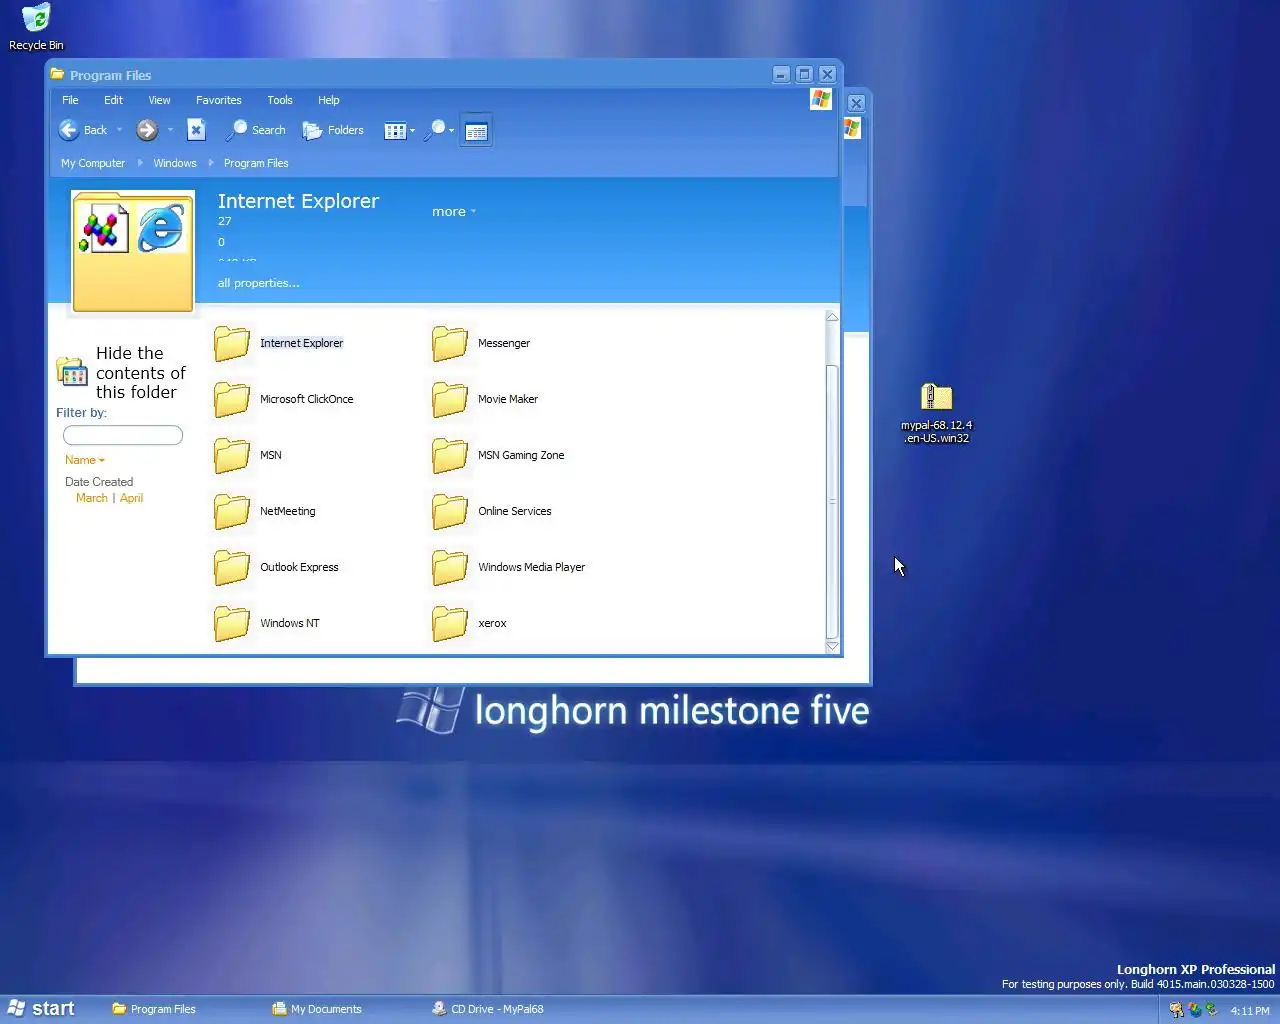Click the delete (X page) toolbar icon

[x=197, y=130]
